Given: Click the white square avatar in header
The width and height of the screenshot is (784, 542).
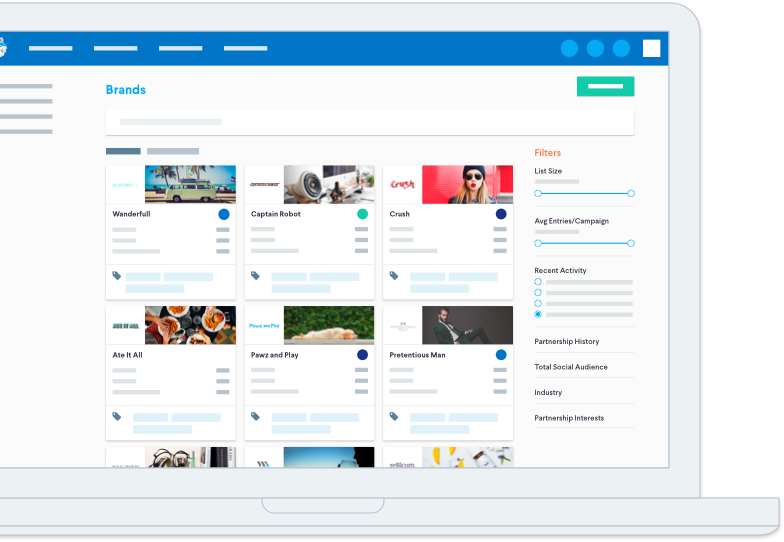Looking at the screenshot, I should tap(652, 48).
